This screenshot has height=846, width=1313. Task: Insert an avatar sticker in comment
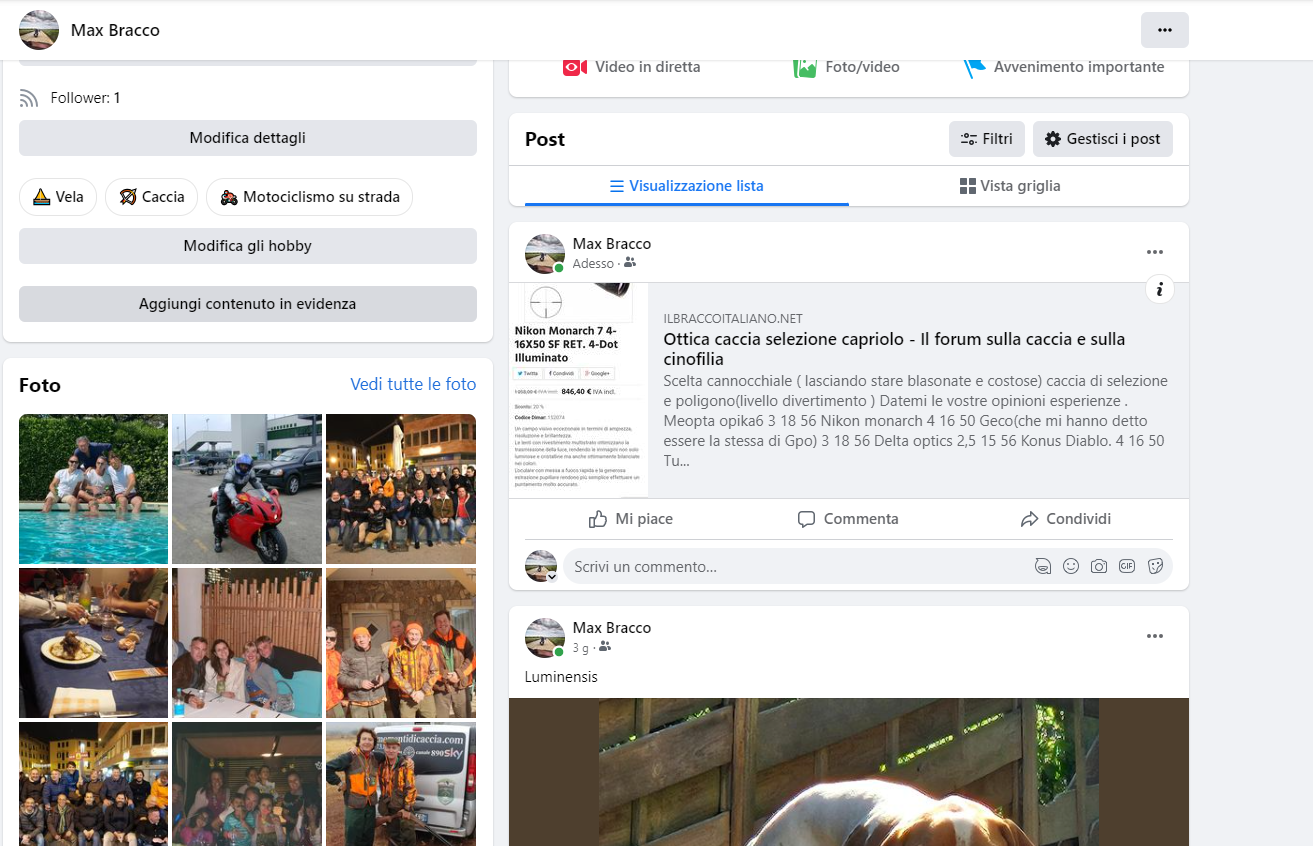click(1043, 566)
